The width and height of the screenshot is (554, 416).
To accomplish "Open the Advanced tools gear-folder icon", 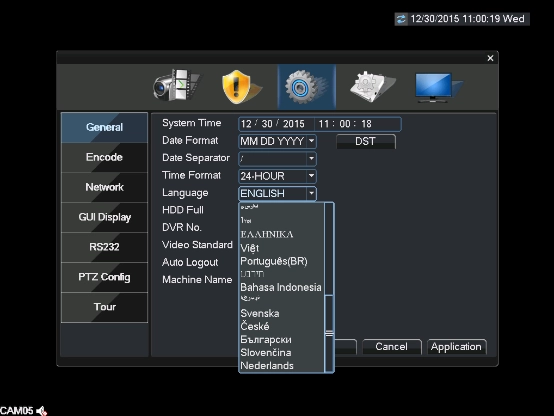I will (x=373, y=86).
